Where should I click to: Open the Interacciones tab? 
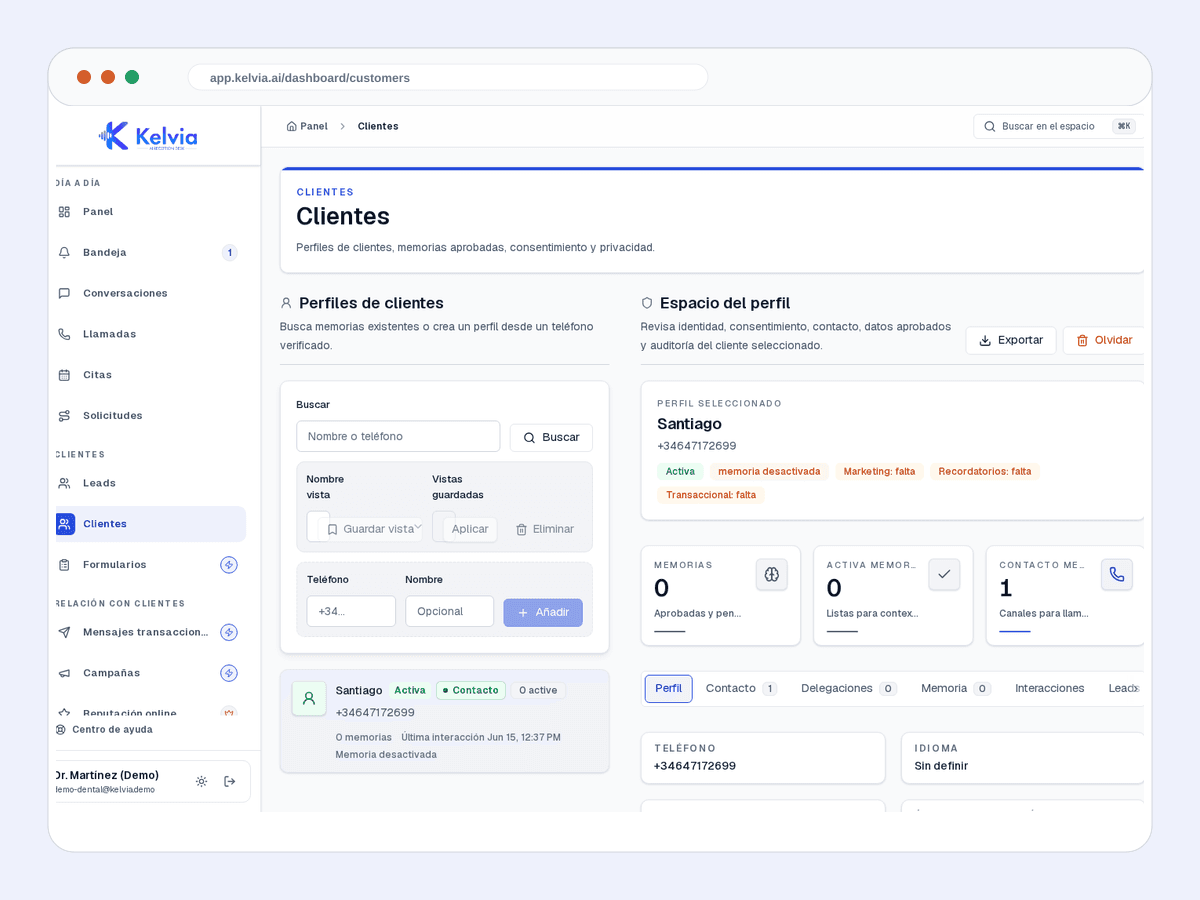pyautogui.click(x=1050, y=689)
